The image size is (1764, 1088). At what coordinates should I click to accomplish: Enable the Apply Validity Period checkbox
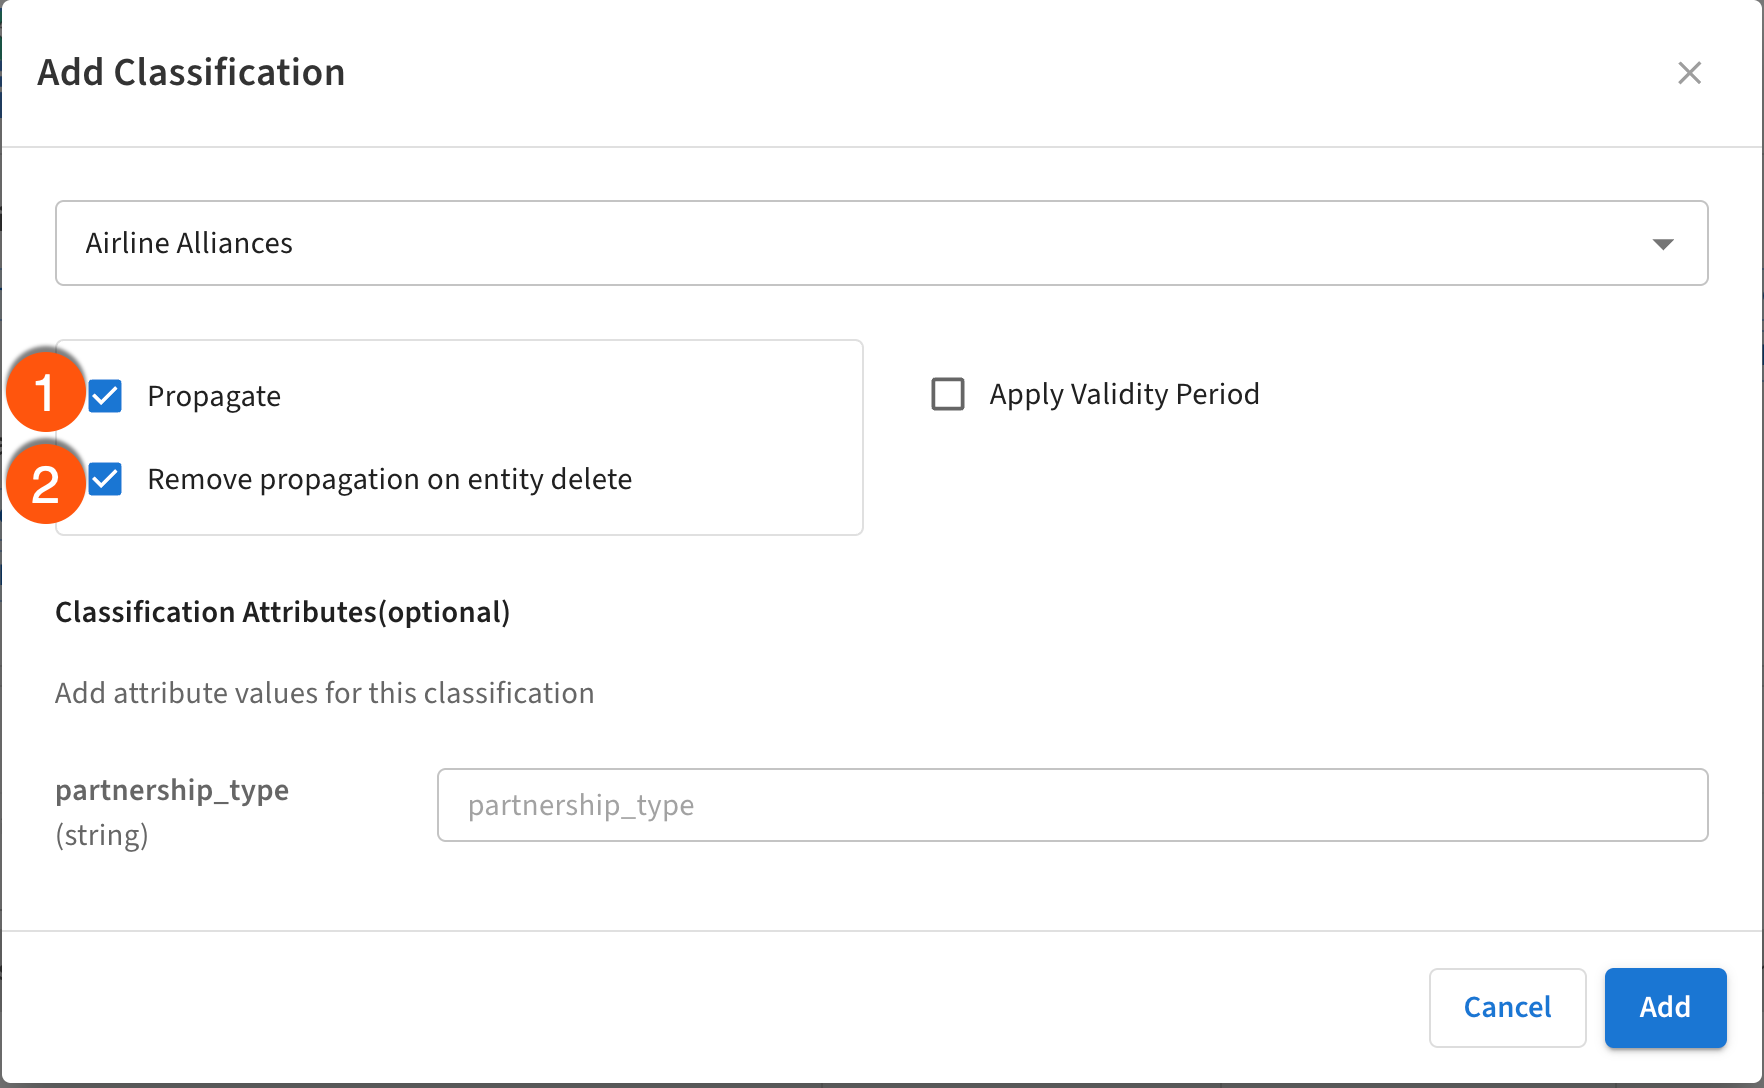pos(948,394)
